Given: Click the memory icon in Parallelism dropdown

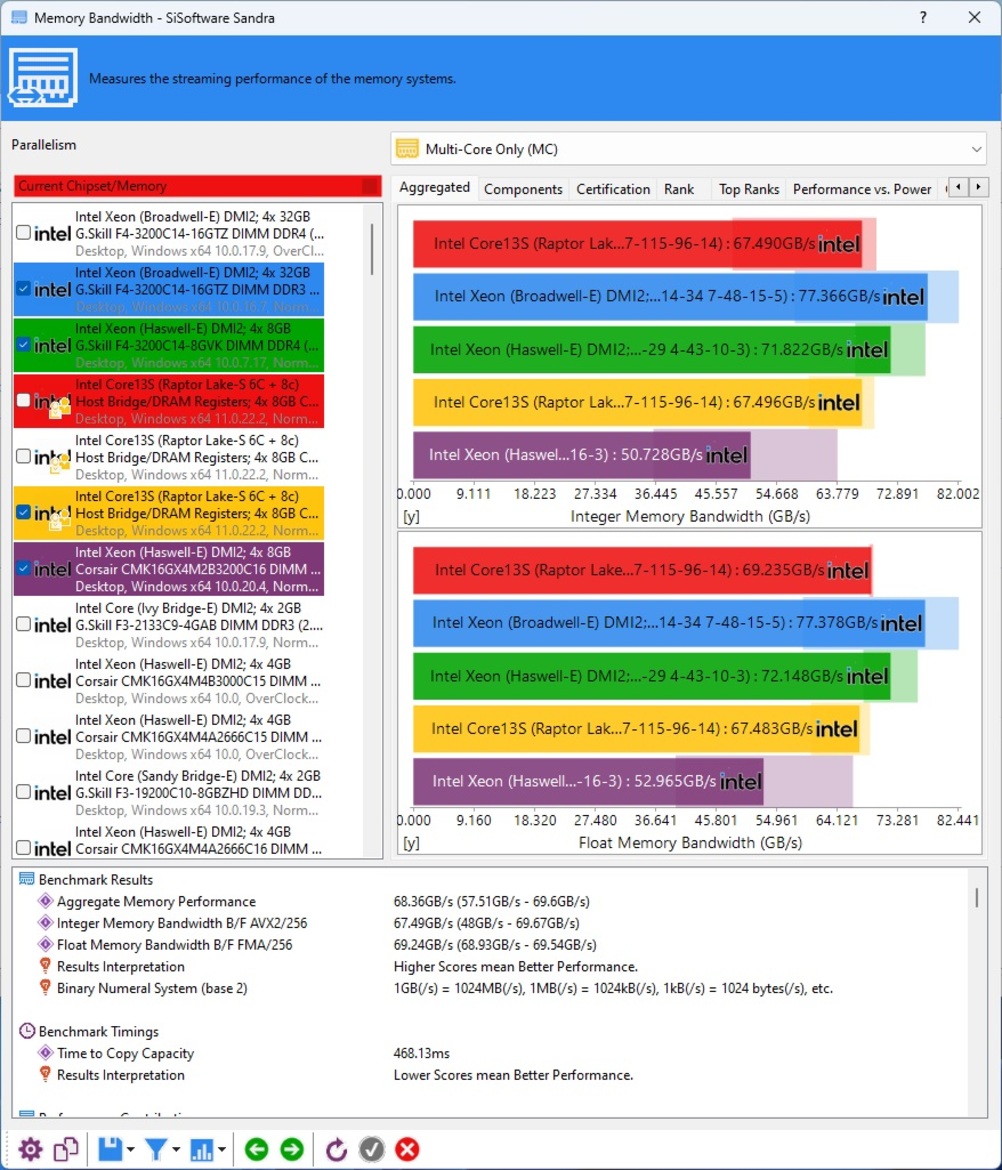Looking at the screenshot, I should (407, 148).
